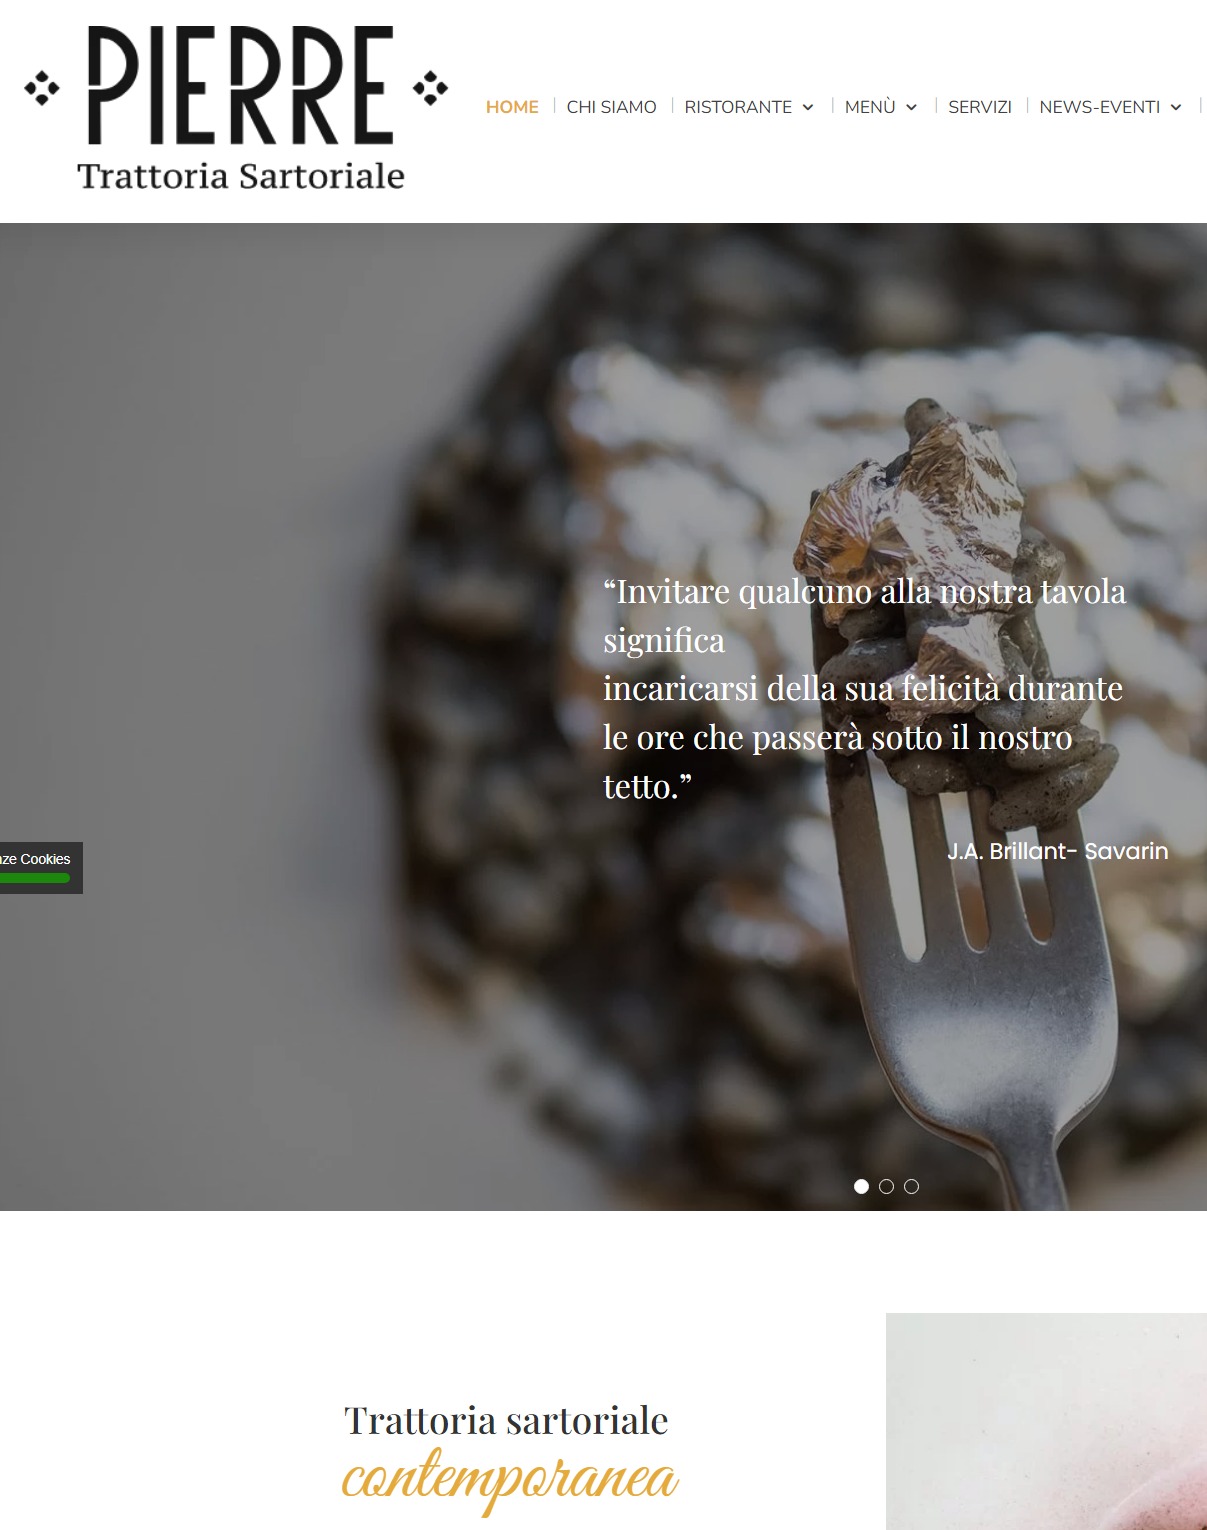Open the Menù navigation item
The height and width of the screenshot is (1530, 1207).
(x=870, y=107)
